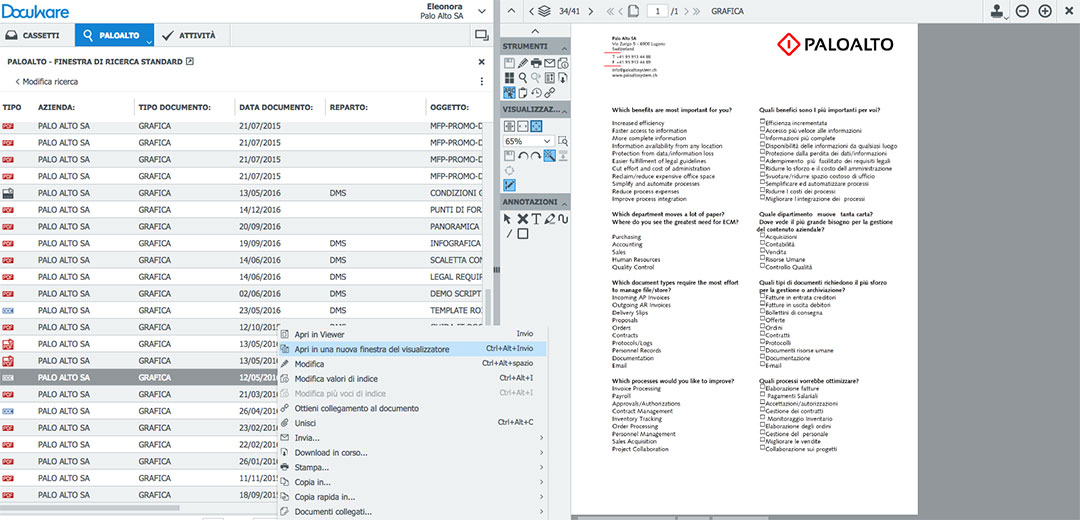Select the rectangle annotation tool
Screen dimensions: 1080x520
point(523,233)
